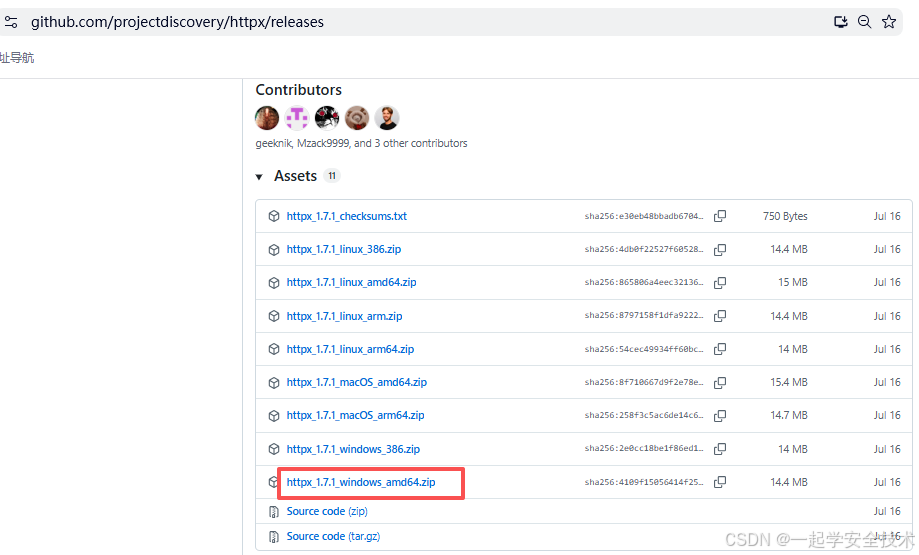Select hash text sha256:865806a4eec32136
The image size is (919, 555).
(x=644, y=282)
